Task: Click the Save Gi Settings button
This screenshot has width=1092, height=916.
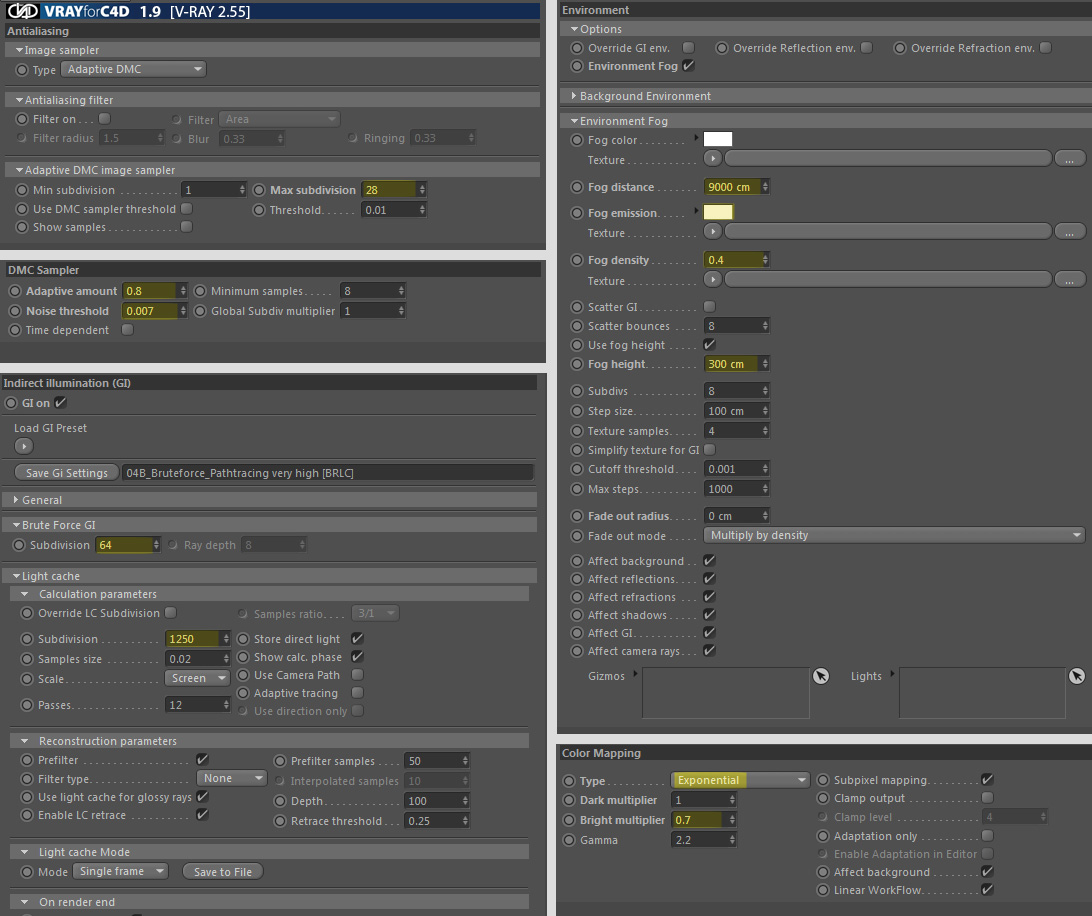Action: pyautogui.click(x=66, y=473)
